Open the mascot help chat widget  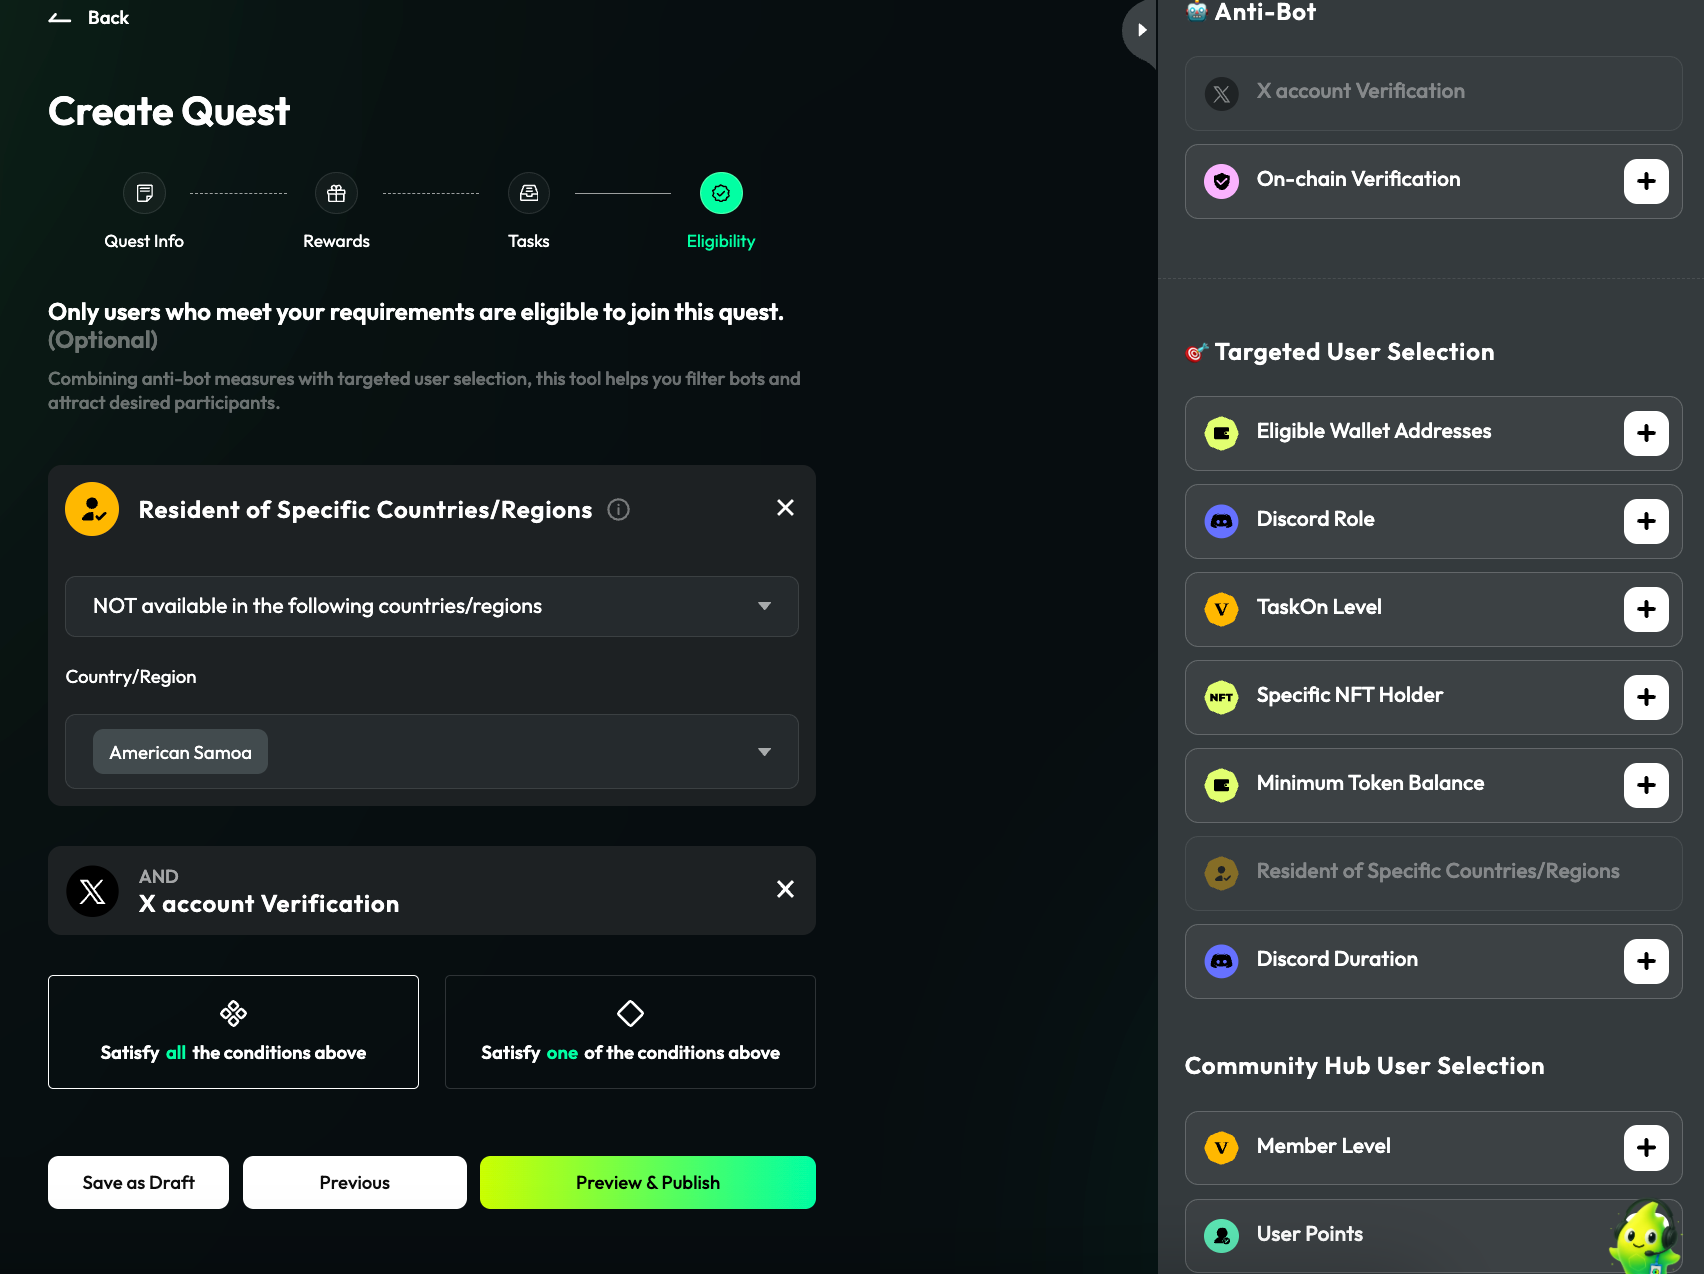1643,1238
